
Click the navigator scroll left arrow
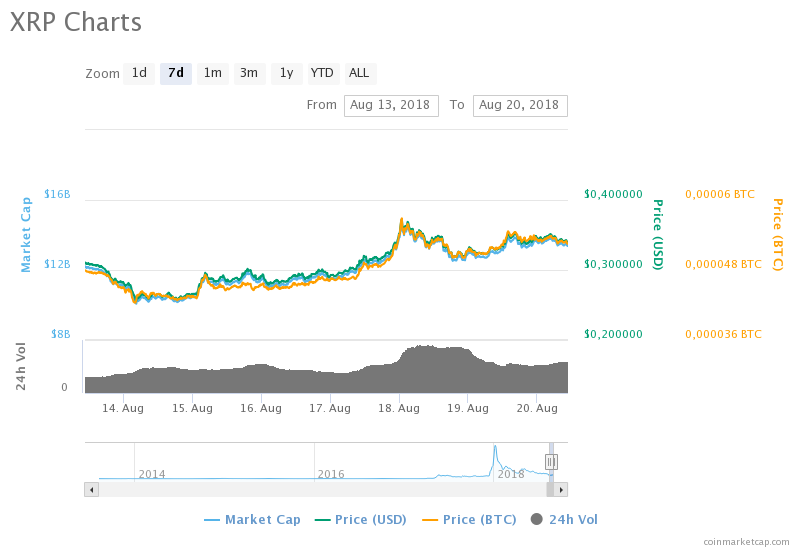[91, 490]
